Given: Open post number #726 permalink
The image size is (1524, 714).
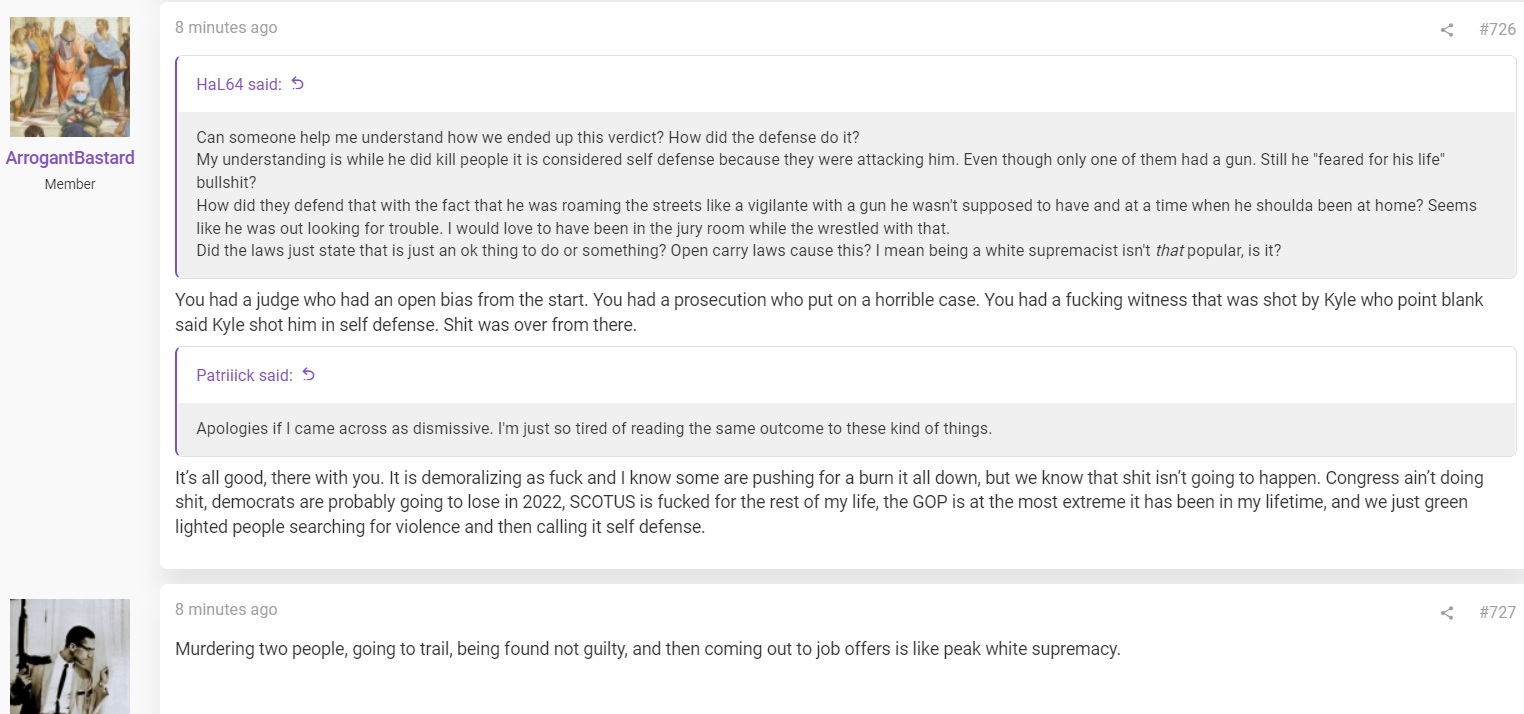Looking at the screenshot, I should click(x=1497, y=29).
